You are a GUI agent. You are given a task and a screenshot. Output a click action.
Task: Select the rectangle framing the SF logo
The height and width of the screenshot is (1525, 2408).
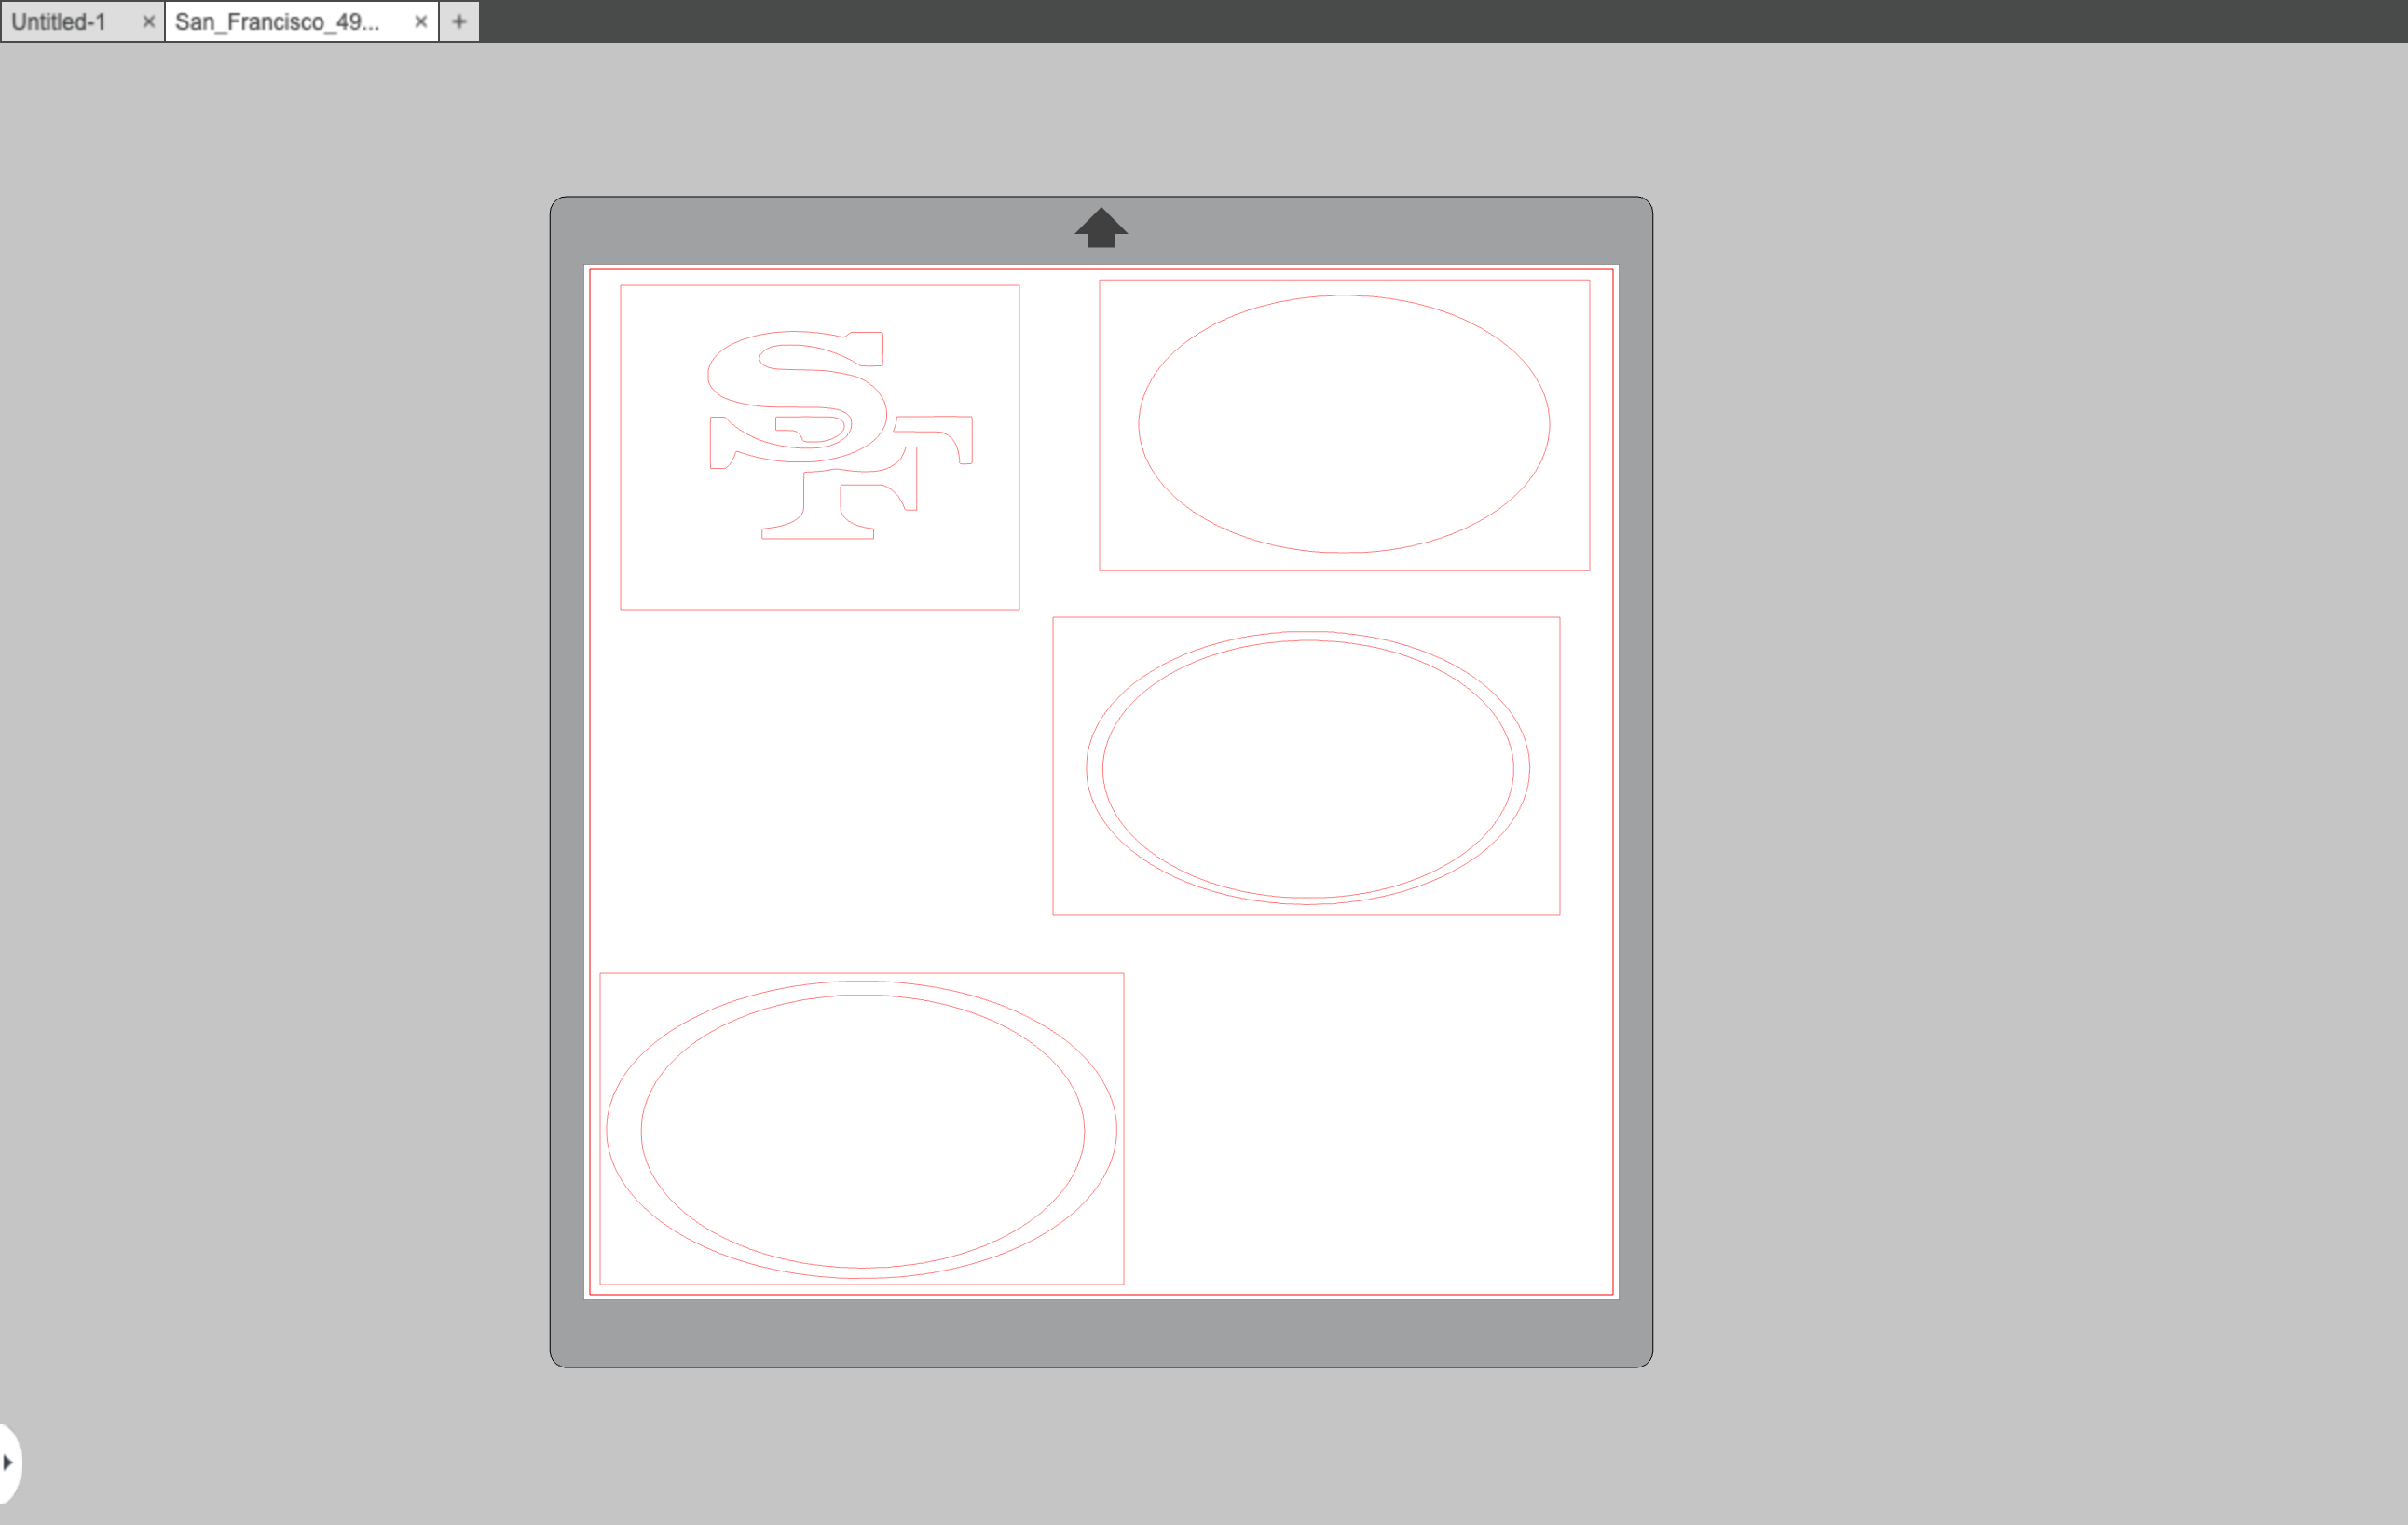pos(820,288)
